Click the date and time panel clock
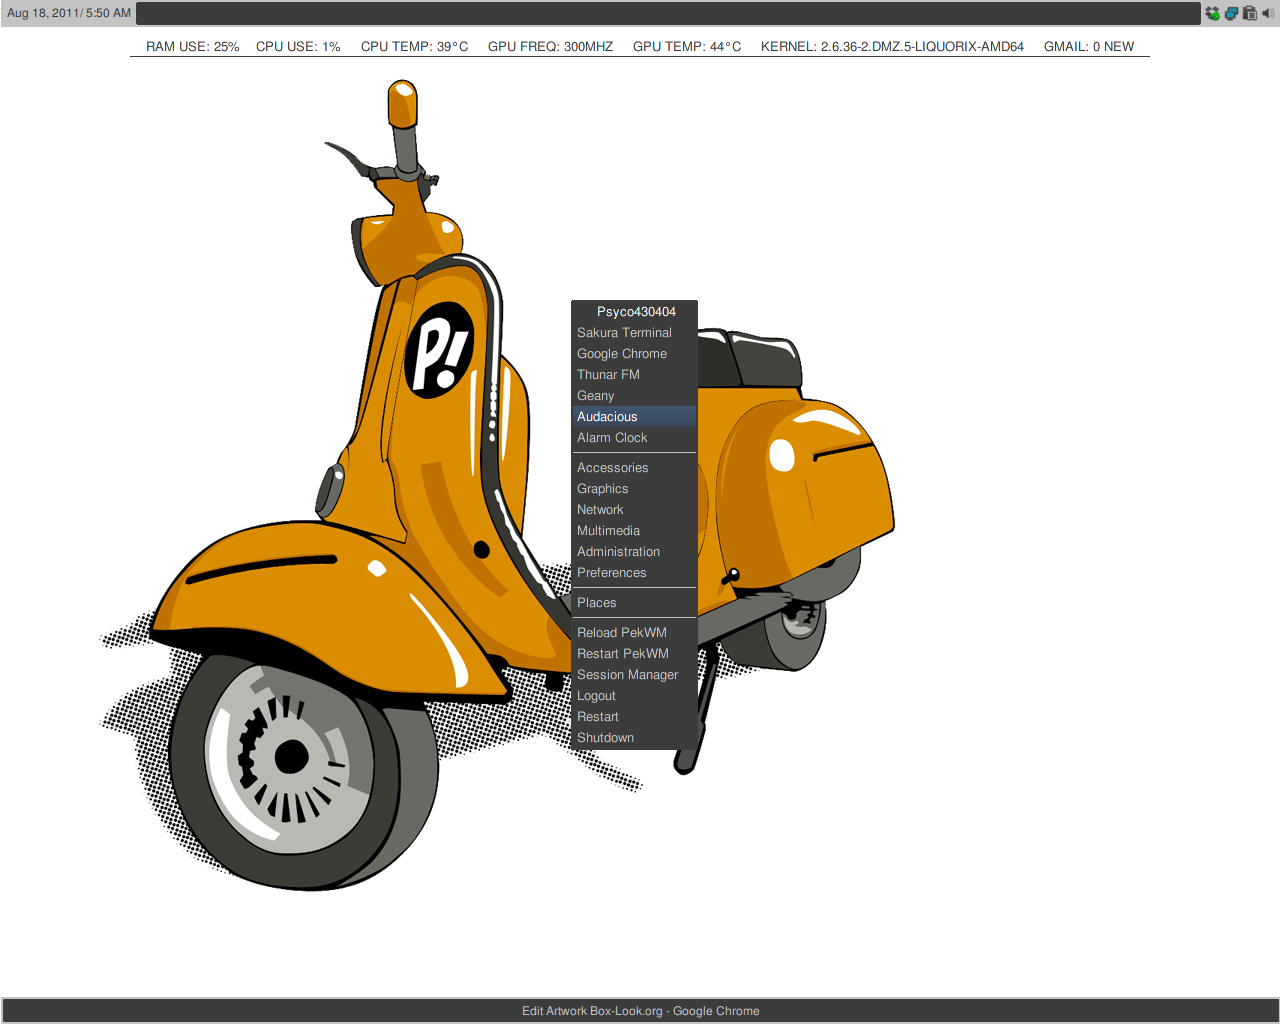Viewport: 1280px width, 1024px height. tap(69, 14)
